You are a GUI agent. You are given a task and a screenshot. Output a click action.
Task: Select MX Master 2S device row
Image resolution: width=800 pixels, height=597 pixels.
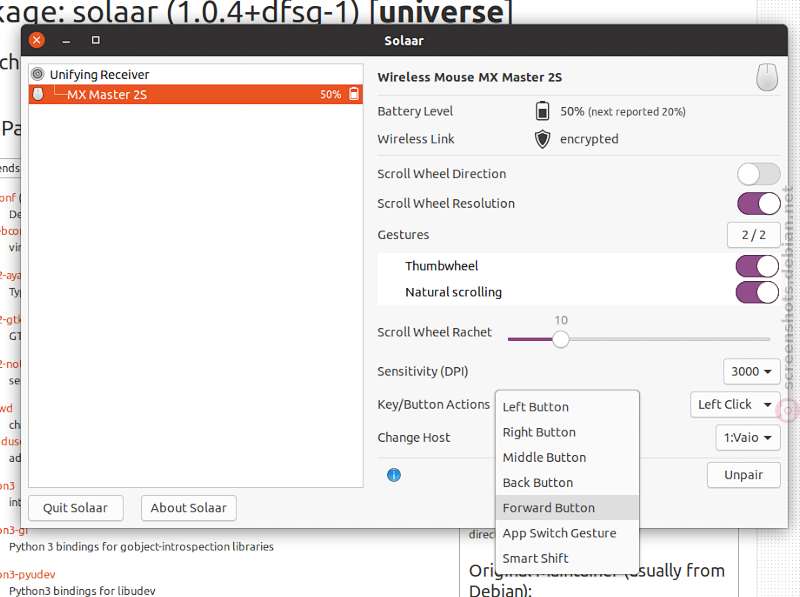(x=196, y=94)
